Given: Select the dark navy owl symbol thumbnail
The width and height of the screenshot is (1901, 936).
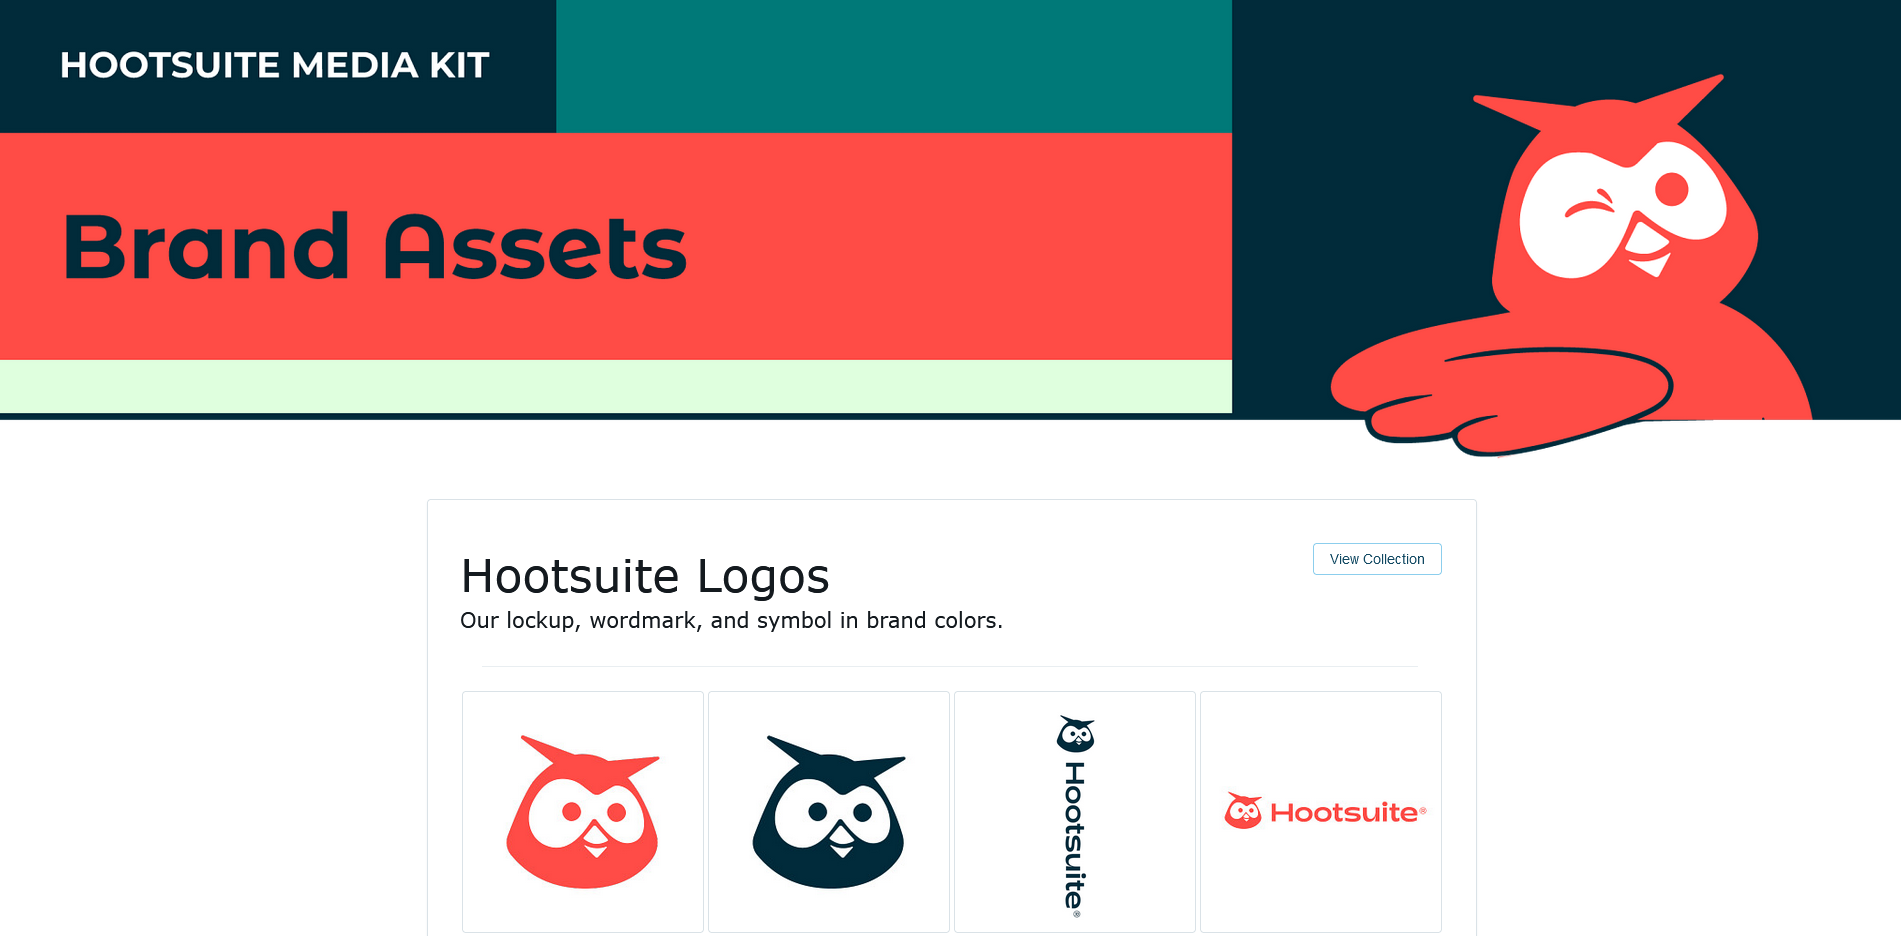Looking at the screenshot, I should coord(829,812).
